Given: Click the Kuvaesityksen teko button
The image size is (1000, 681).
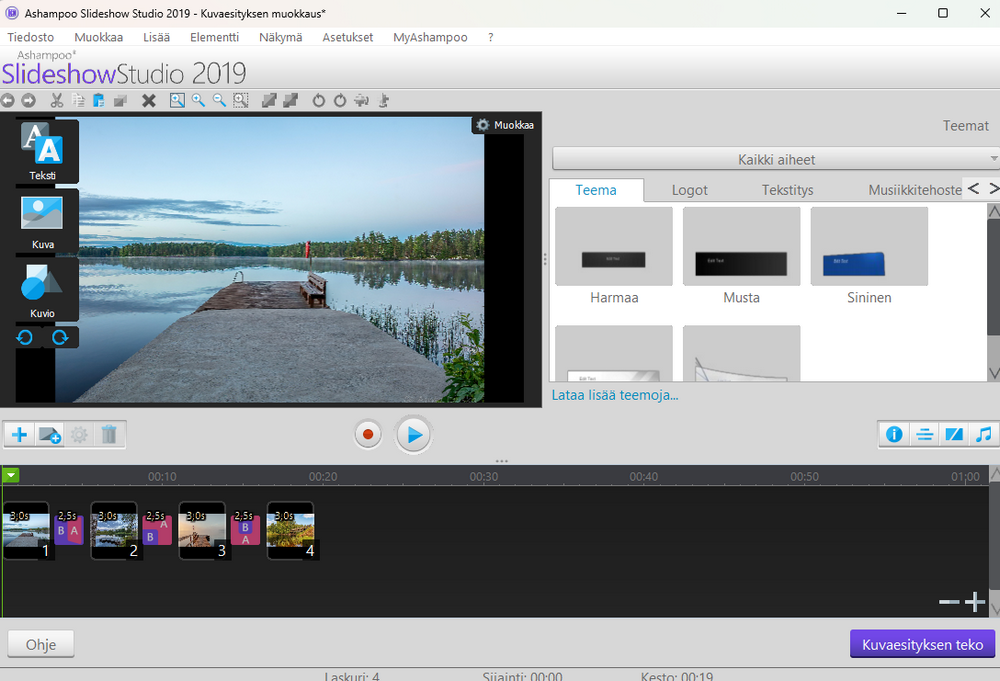Looking at the screenshot, I should [x=922, y=645].
